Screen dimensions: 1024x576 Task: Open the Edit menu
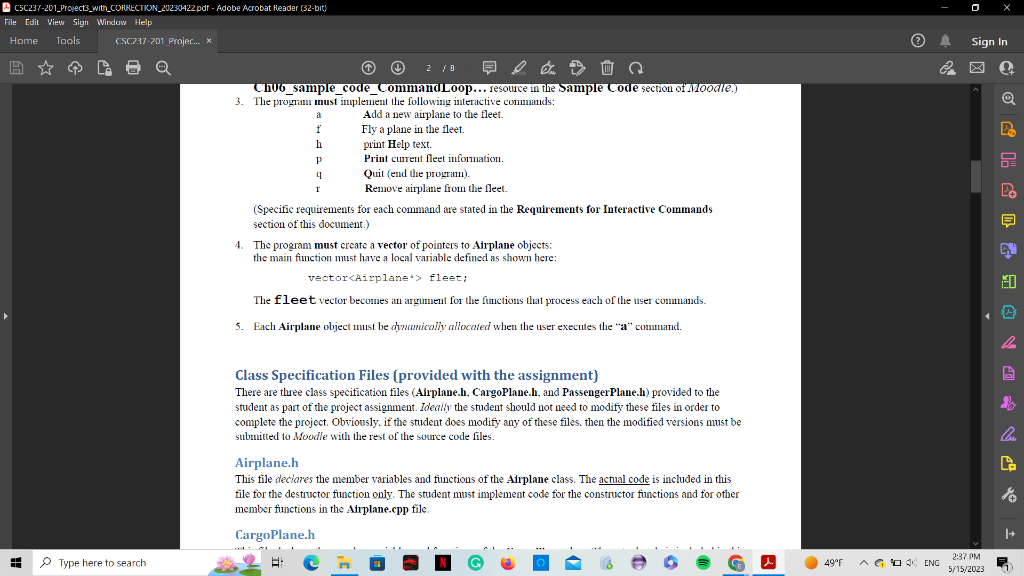(x=32, y=22)
